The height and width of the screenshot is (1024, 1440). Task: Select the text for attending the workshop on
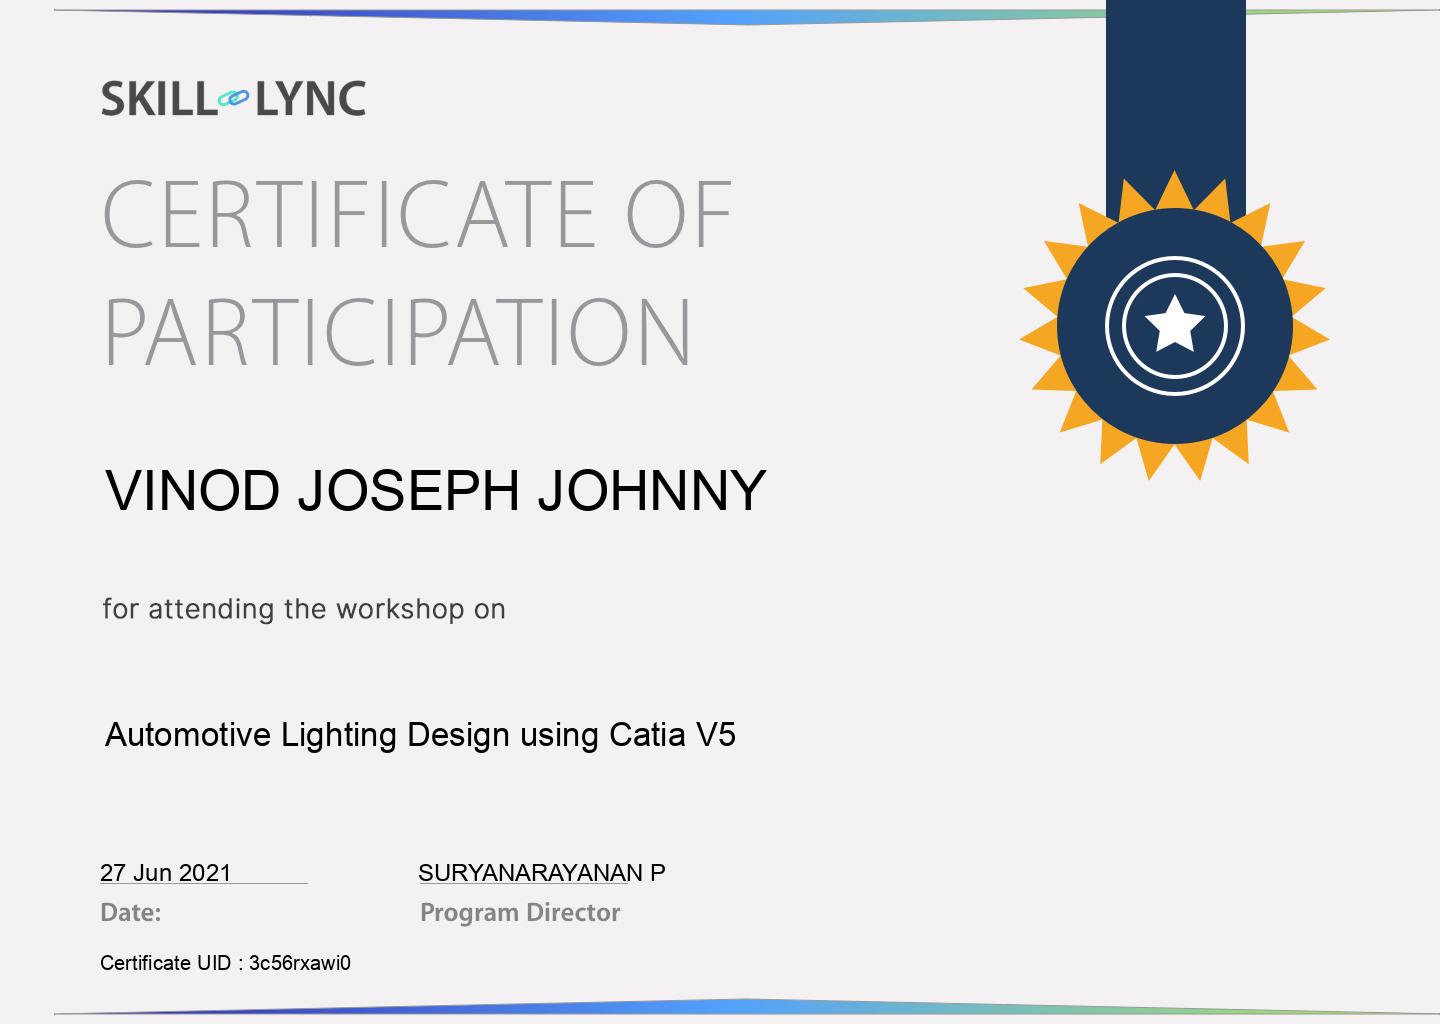[303, 607]
